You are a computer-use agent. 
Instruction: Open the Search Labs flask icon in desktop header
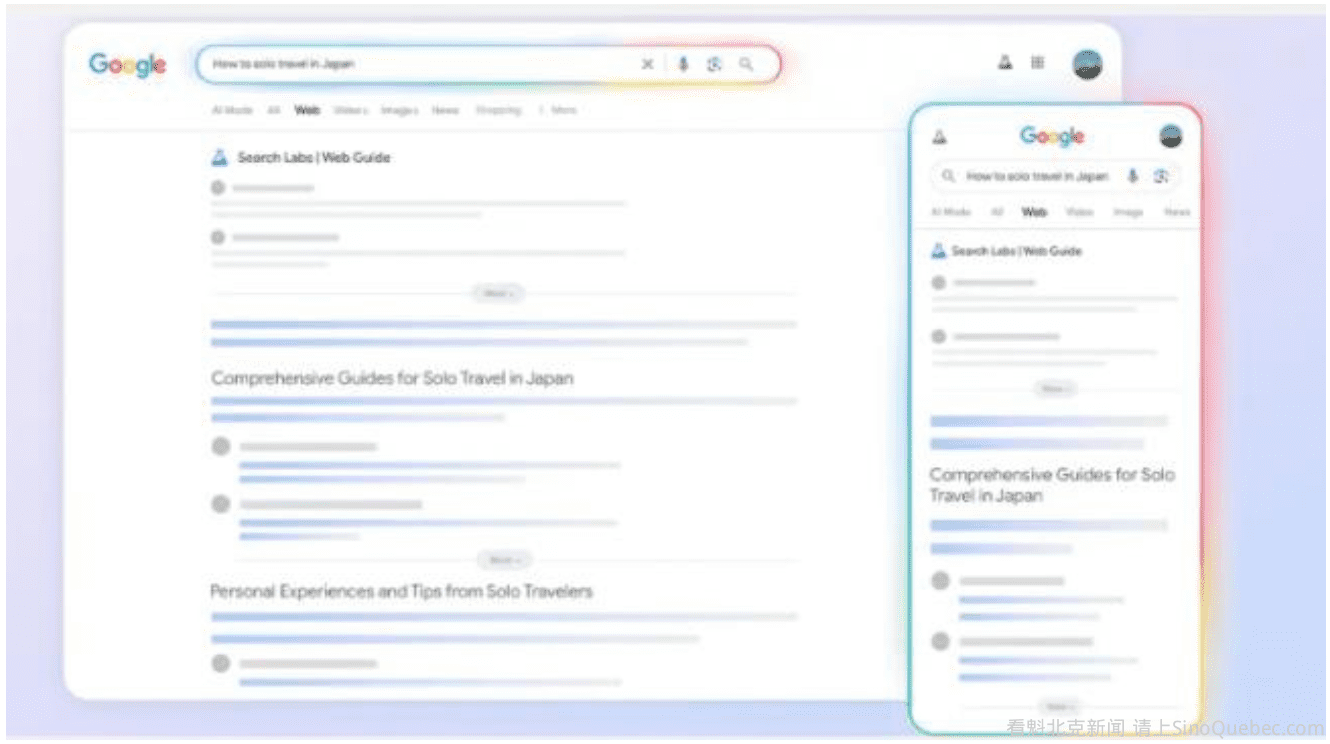(x=1005, y=63)
